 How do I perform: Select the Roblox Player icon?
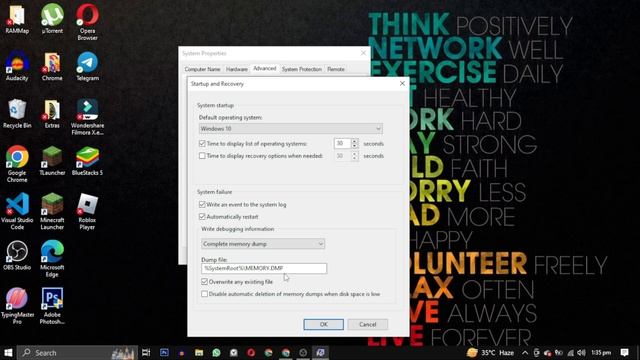coord(87,211)
